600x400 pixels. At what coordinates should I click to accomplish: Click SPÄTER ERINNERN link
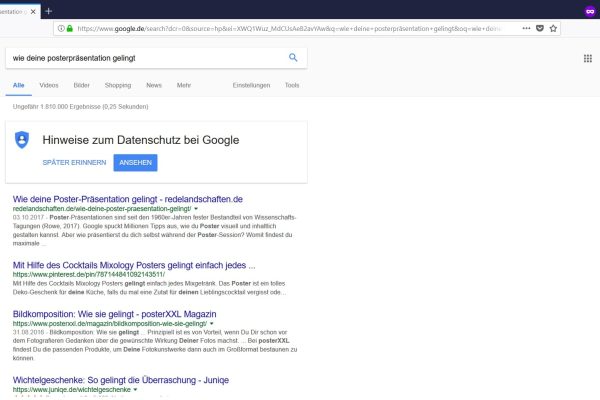74,163
